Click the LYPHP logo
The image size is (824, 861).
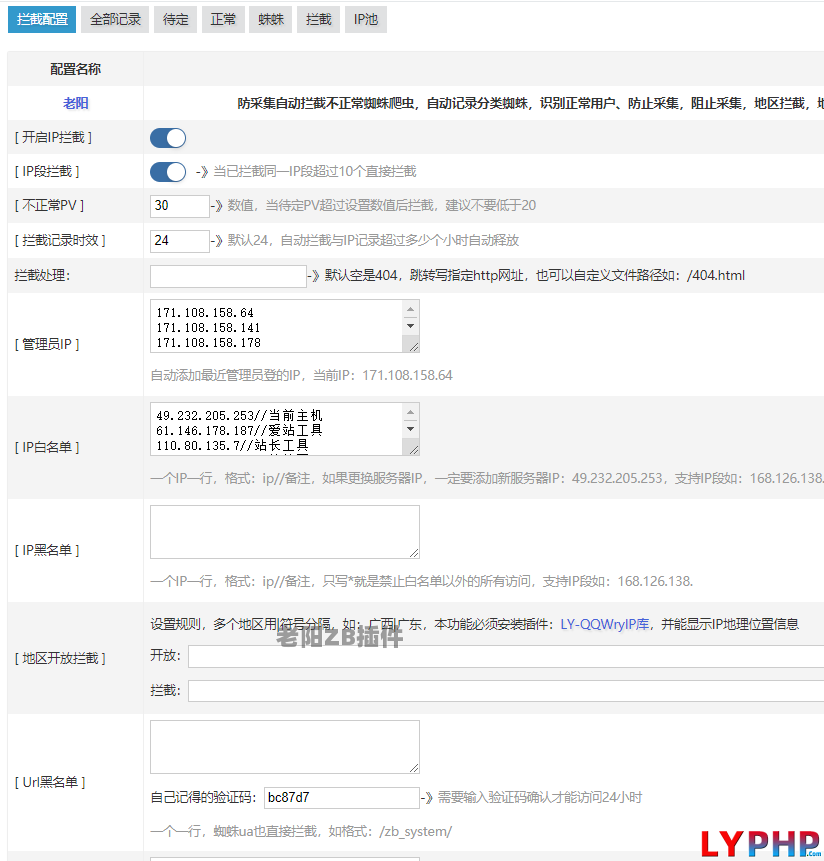(x=760, y=843)
